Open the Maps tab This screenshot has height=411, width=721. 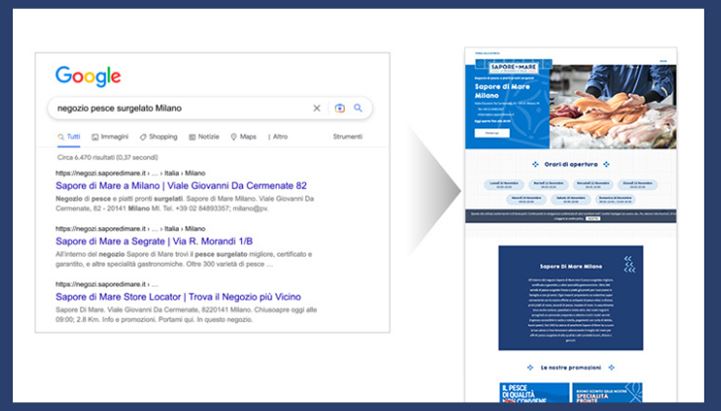point(243,136)
